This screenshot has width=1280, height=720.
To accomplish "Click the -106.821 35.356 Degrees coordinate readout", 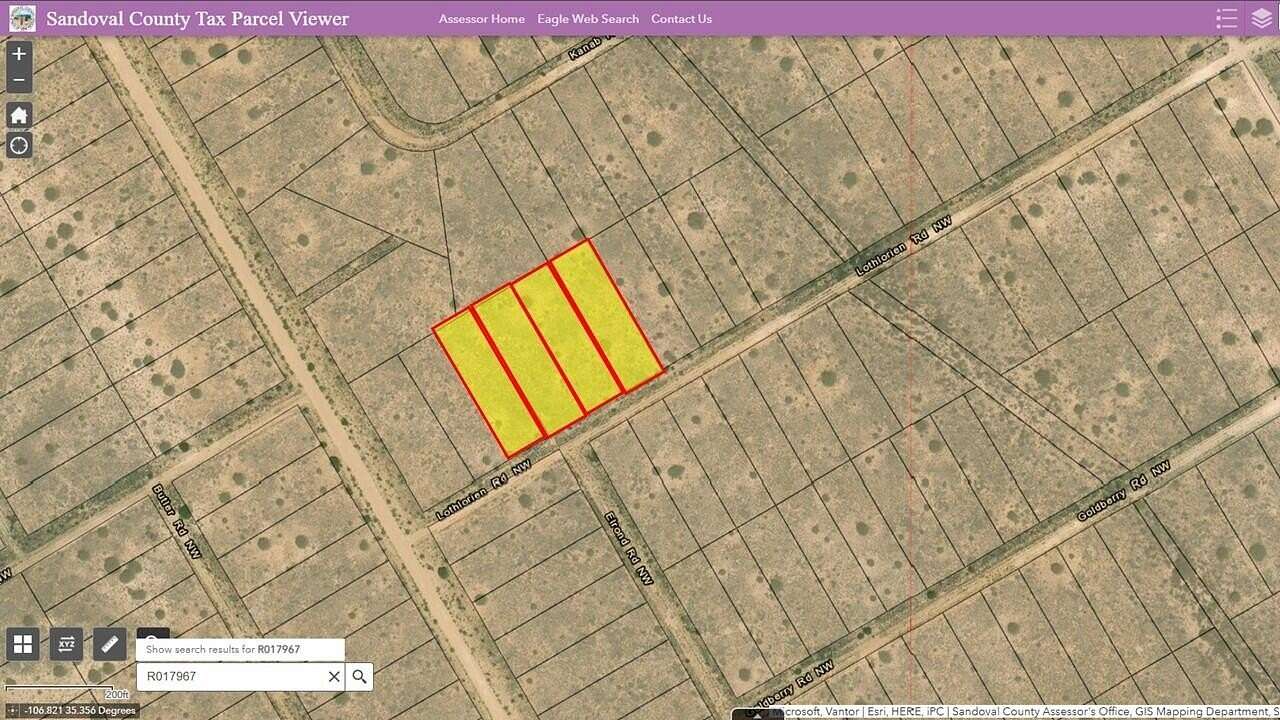I will coord(80,711).
